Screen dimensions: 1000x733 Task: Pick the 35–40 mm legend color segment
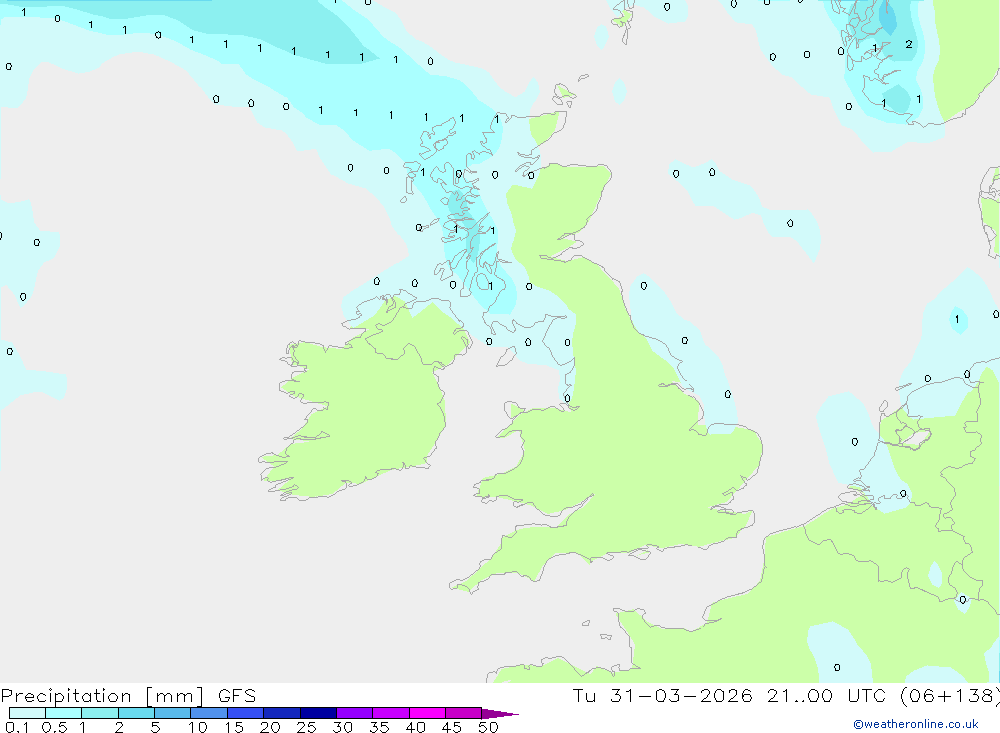coord(390,713)
